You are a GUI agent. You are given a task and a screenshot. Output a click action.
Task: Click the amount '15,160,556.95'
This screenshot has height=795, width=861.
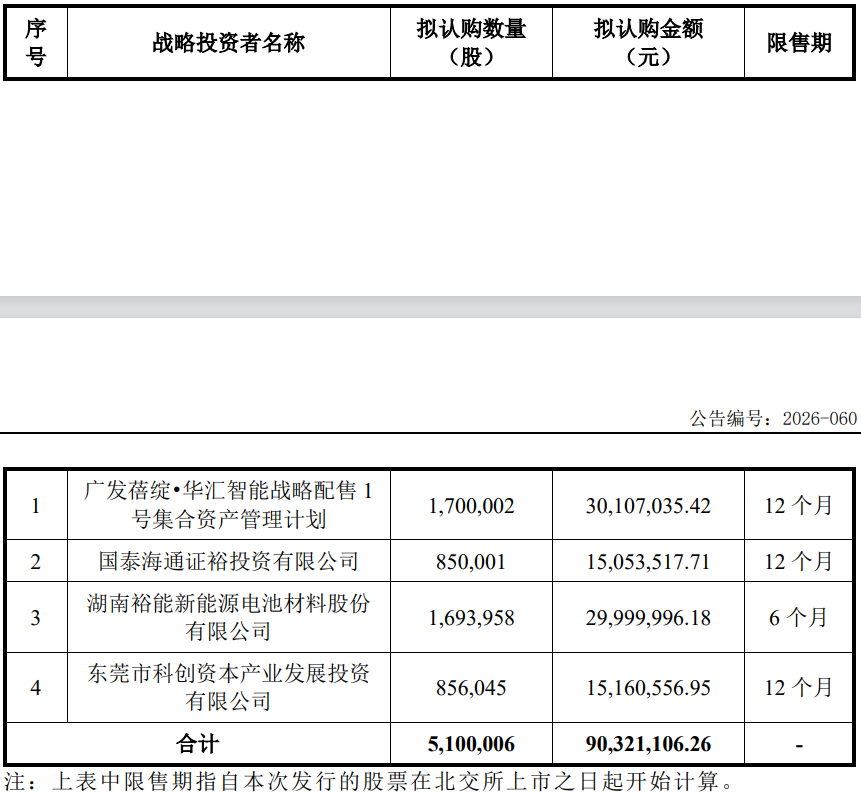(648, 688)
